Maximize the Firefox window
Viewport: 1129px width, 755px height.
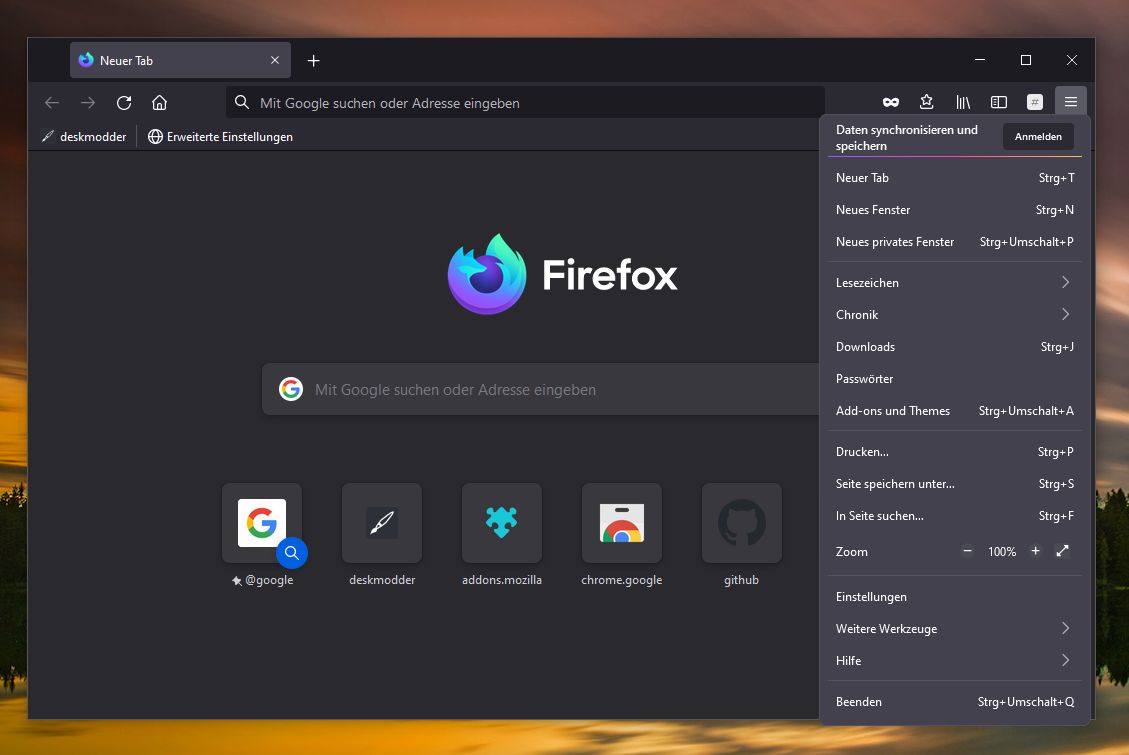point(1026,60)
